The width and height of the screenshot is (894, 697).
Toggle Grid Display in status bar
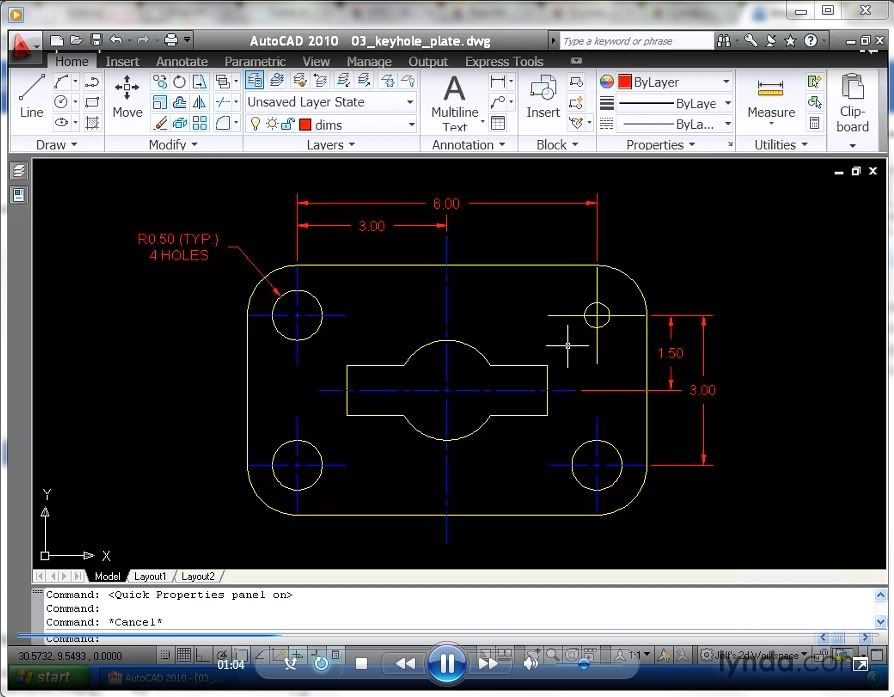tap(184, 655)
